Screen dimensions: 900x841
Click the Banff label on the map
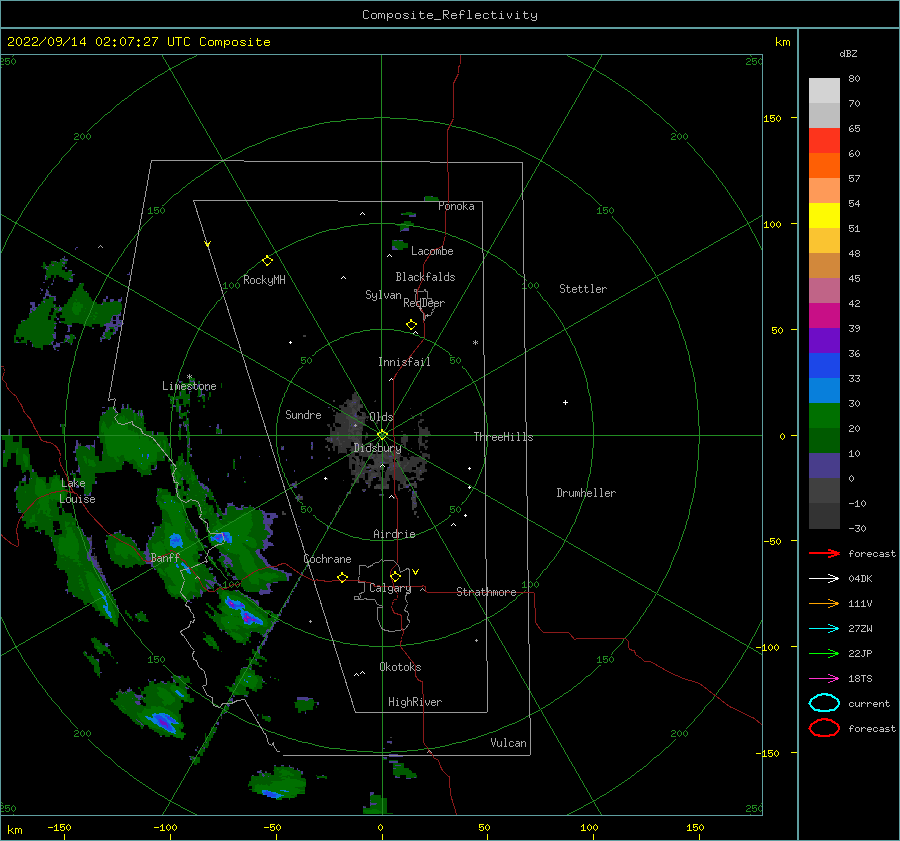[x=165, y=557]
